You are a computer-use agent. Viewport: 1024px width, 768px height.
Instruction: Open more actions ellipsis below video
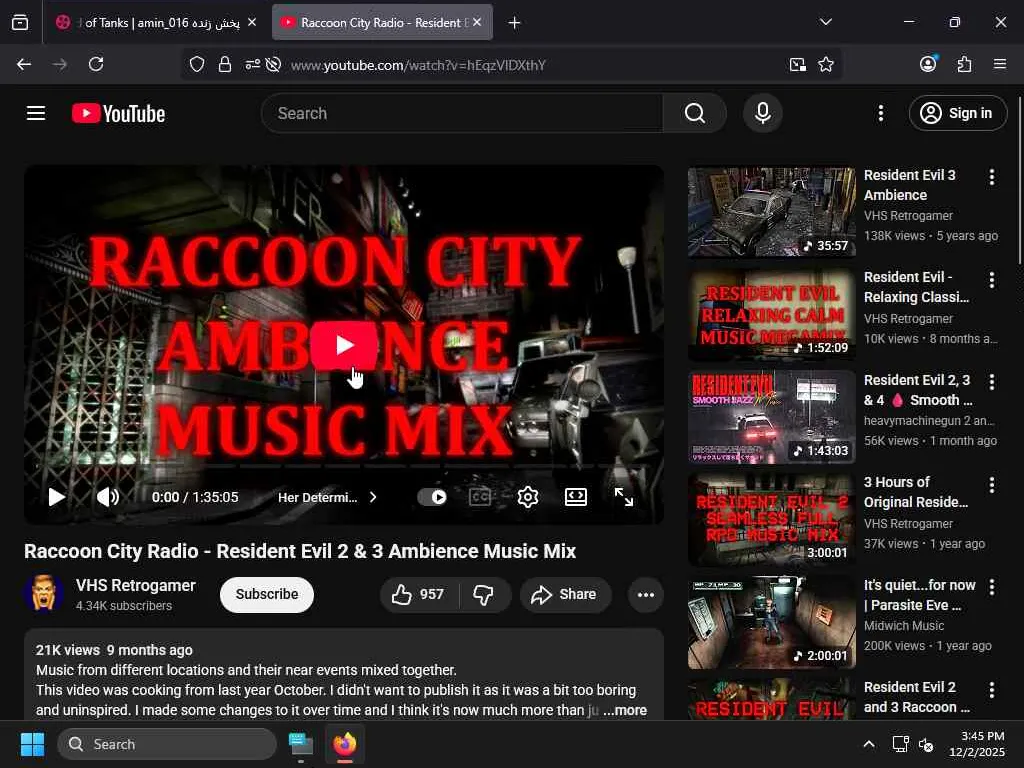click(646, 594)
